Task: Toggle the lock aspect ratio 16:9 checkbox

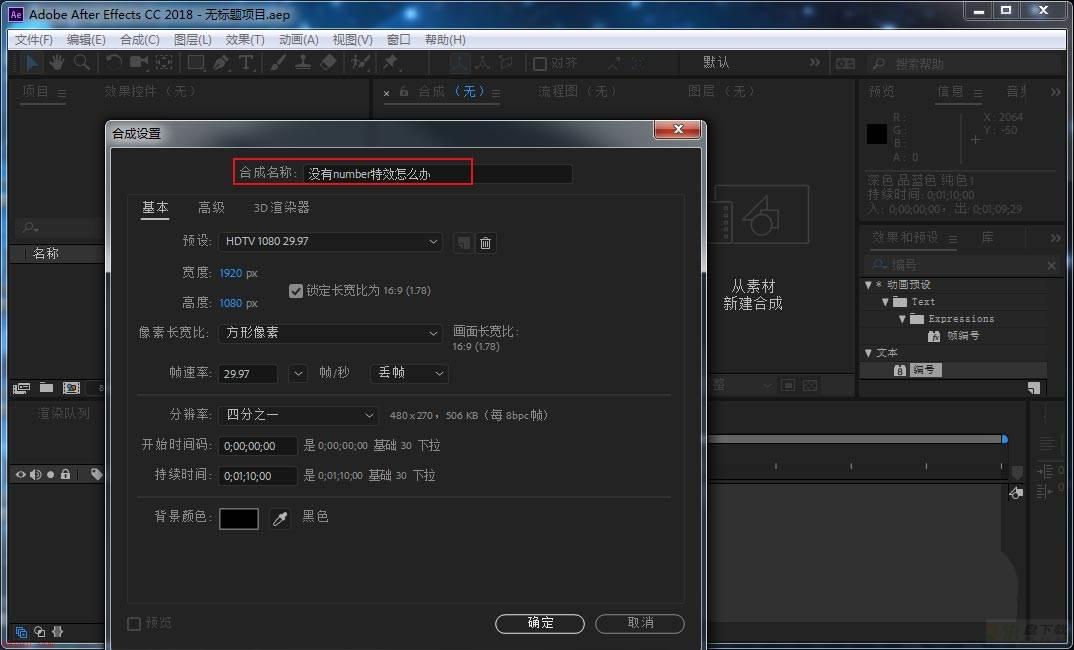Action: [296, 290]
